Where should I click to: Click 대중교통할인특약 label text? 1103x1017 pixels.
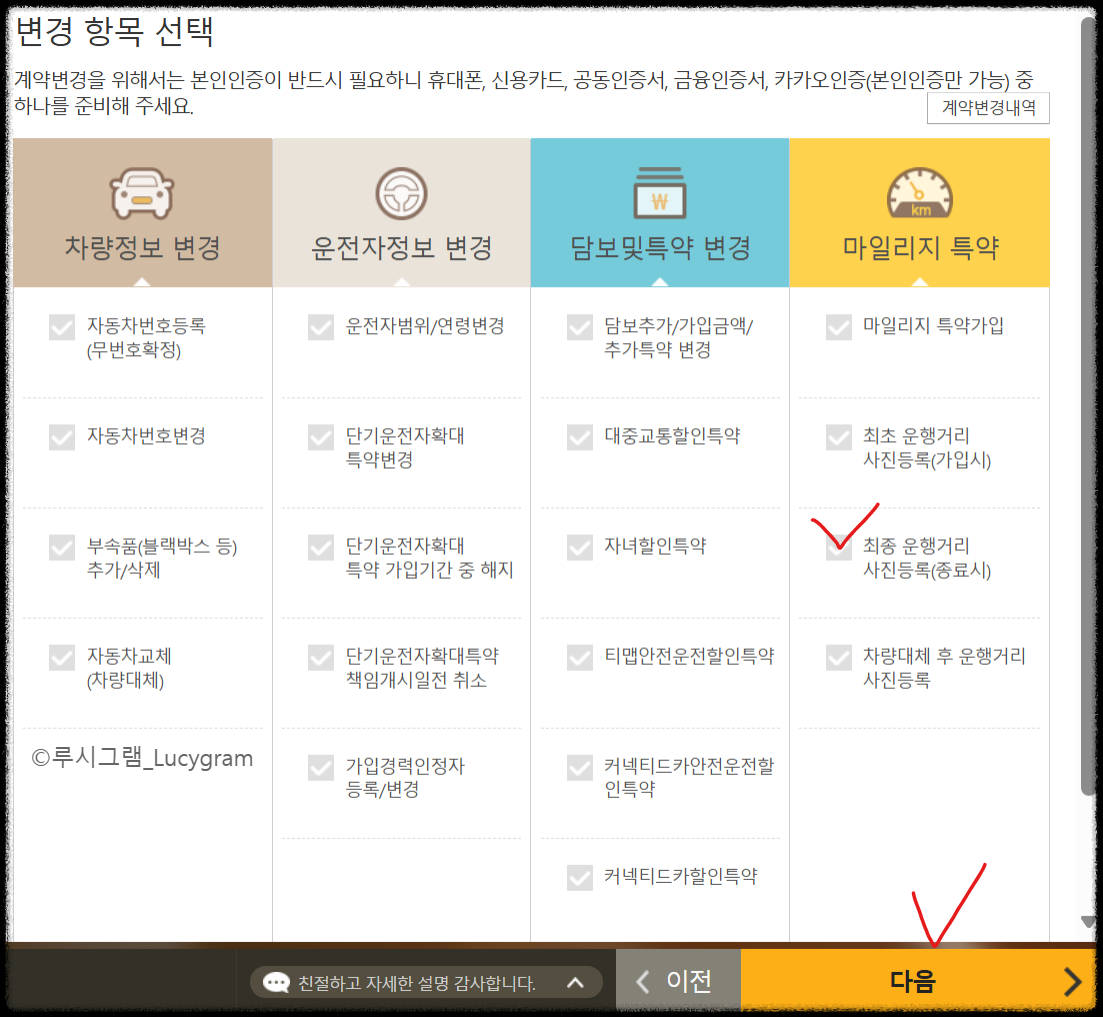(x=672, y=436)
